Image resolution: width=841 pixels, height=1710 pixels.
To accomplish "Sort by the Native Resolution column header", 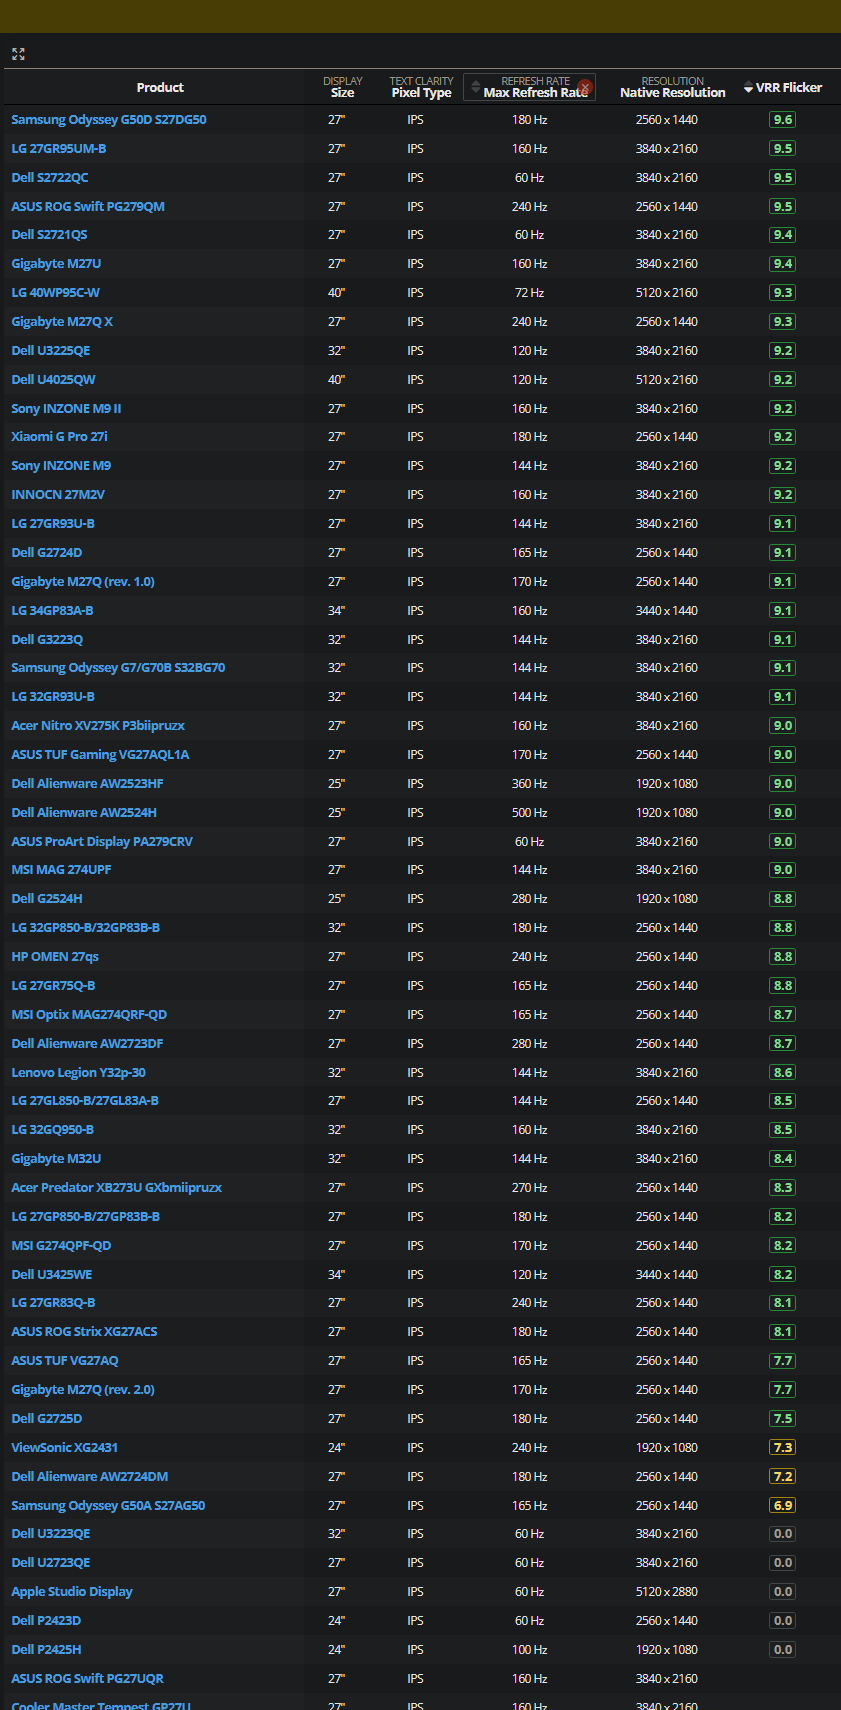I will tap(672, 87).
